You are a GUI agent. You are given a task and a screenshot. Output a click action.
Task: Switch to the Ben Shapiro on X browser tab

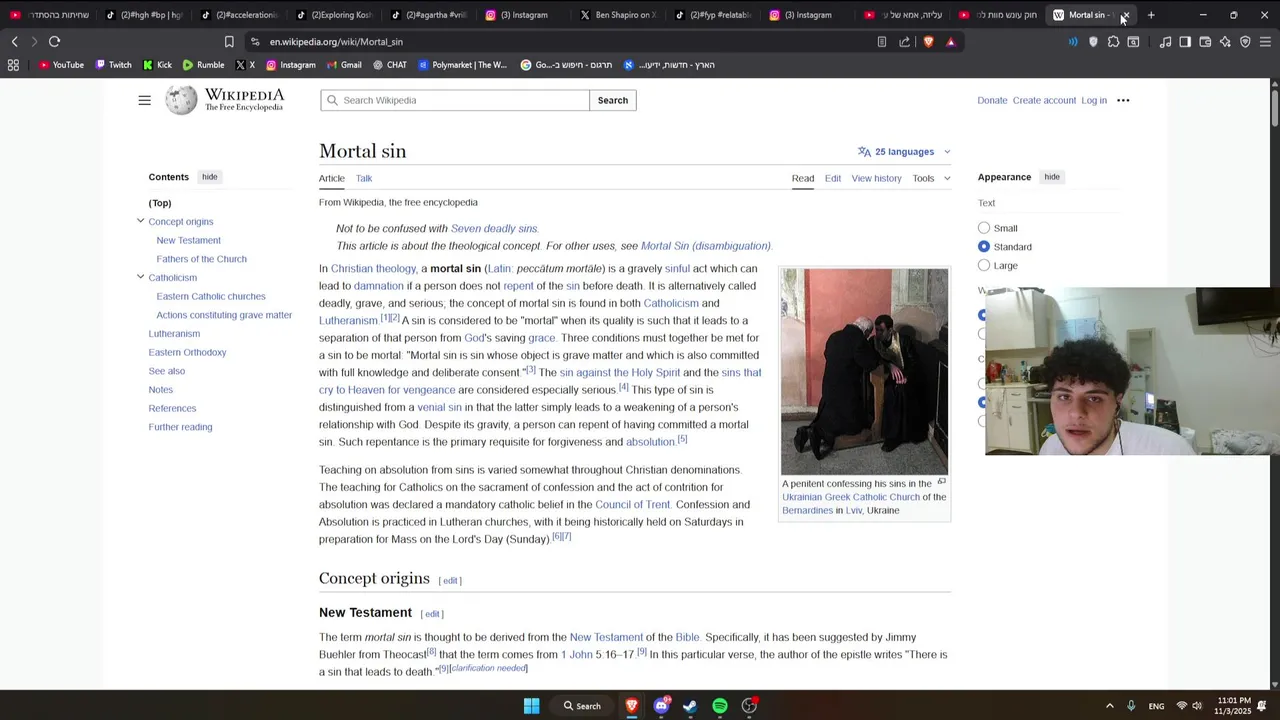(x=617, y=15)
